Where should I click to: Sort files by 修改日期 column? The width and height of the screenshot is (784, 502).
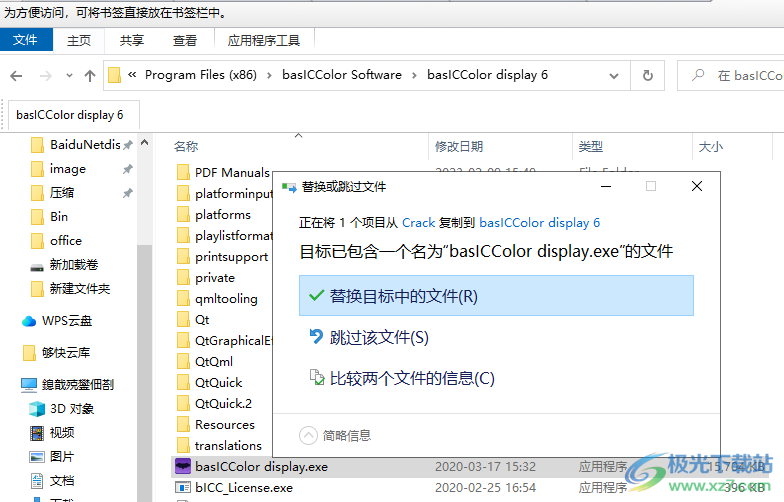[459, 146]
